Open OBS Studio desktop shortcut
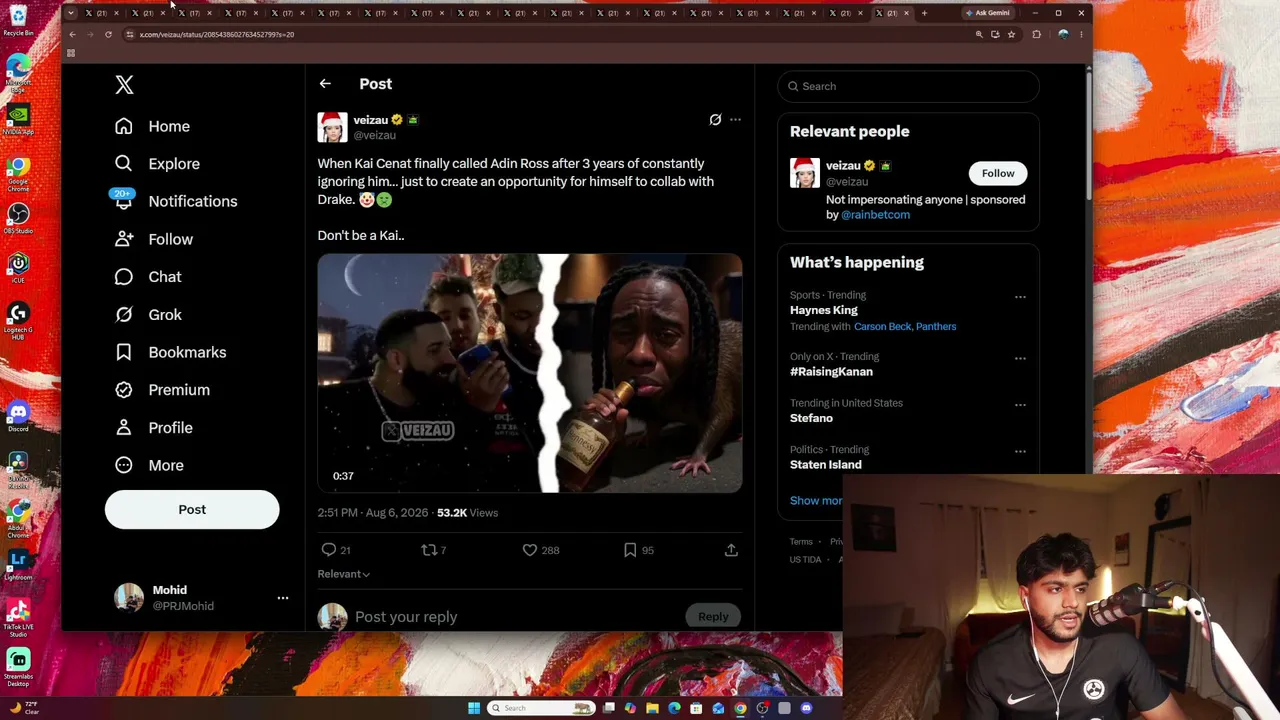 (x=18, y=218)
